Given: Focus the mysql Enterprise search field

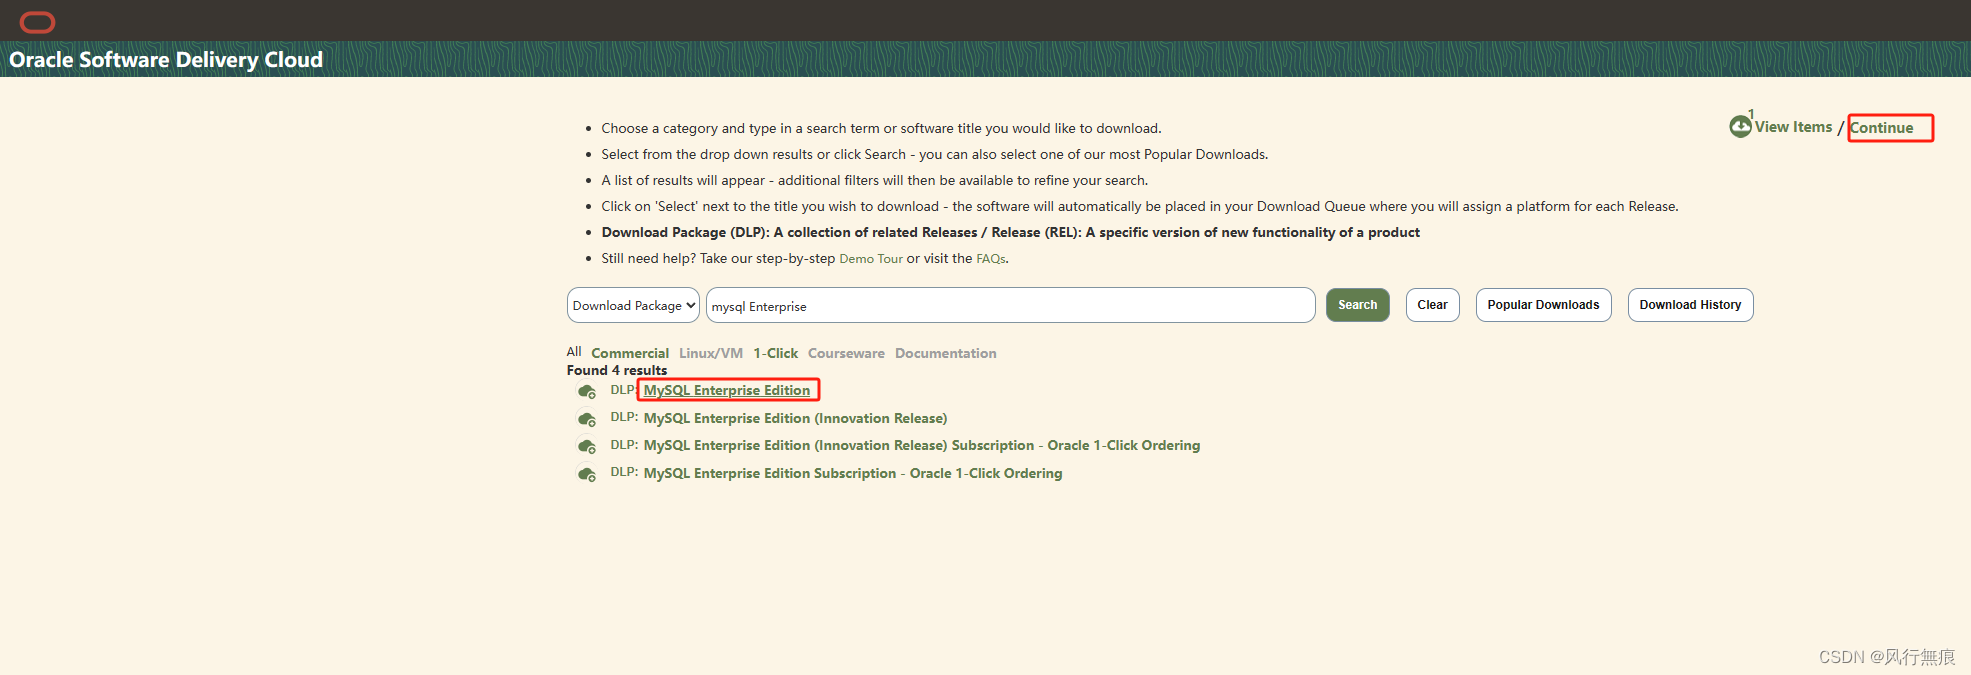Looking at the screenshot, I should coord(1010,305).
